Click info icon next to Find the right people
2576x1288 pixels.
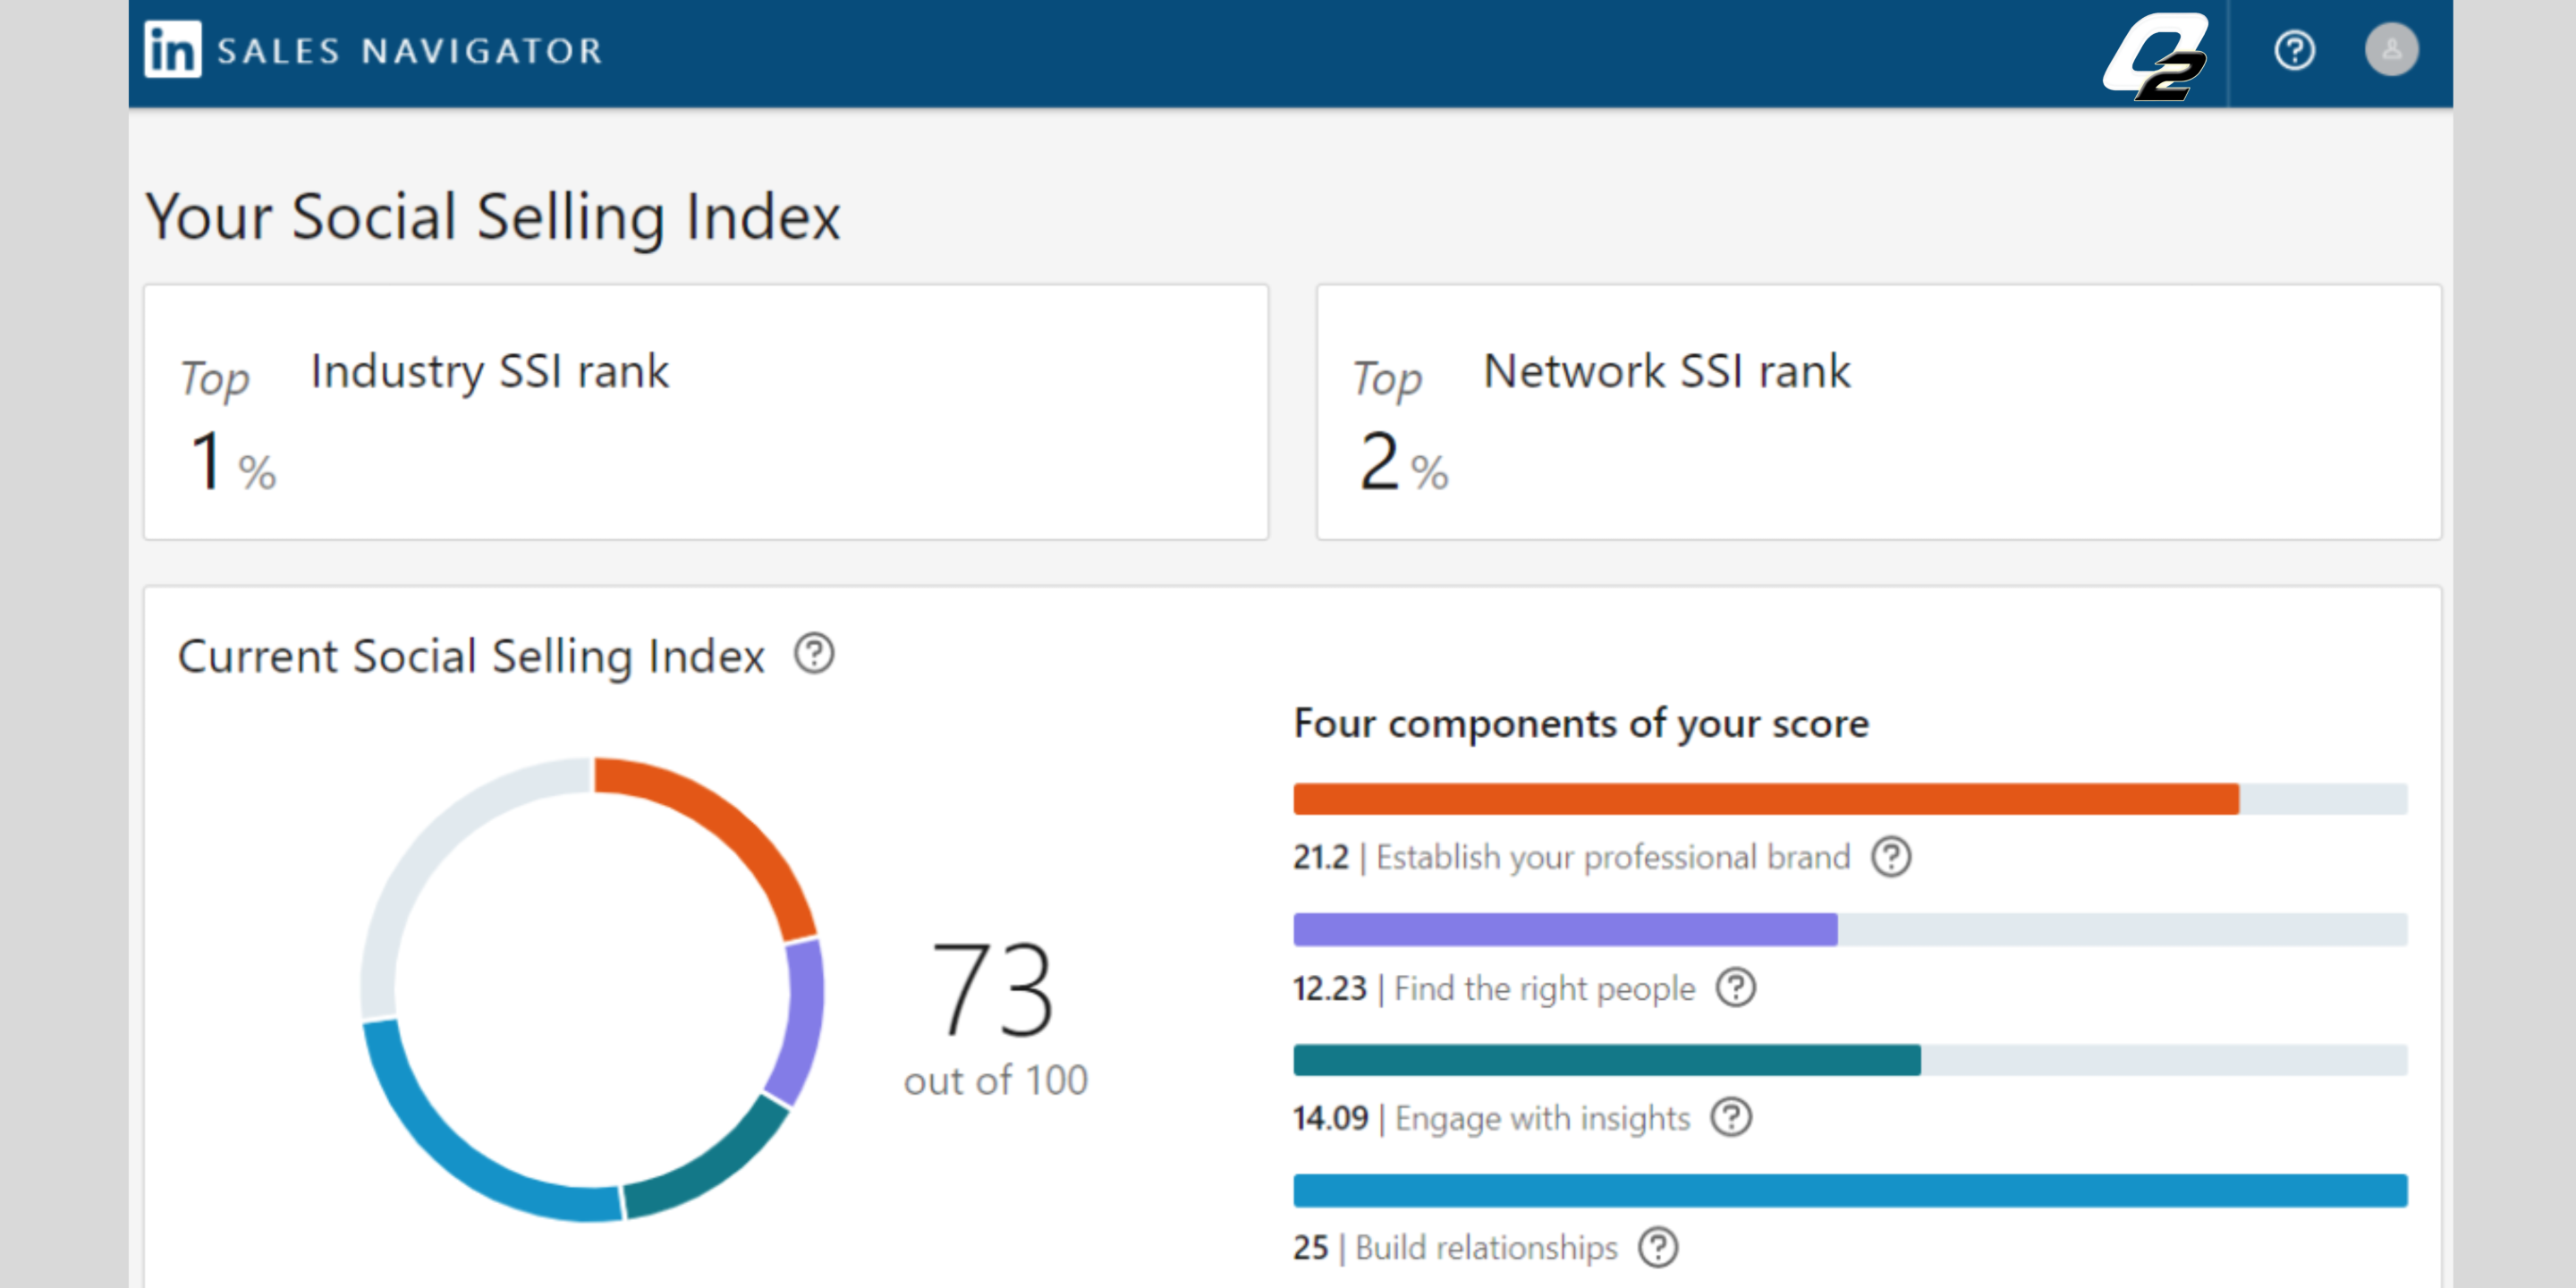click(1736, 988)
